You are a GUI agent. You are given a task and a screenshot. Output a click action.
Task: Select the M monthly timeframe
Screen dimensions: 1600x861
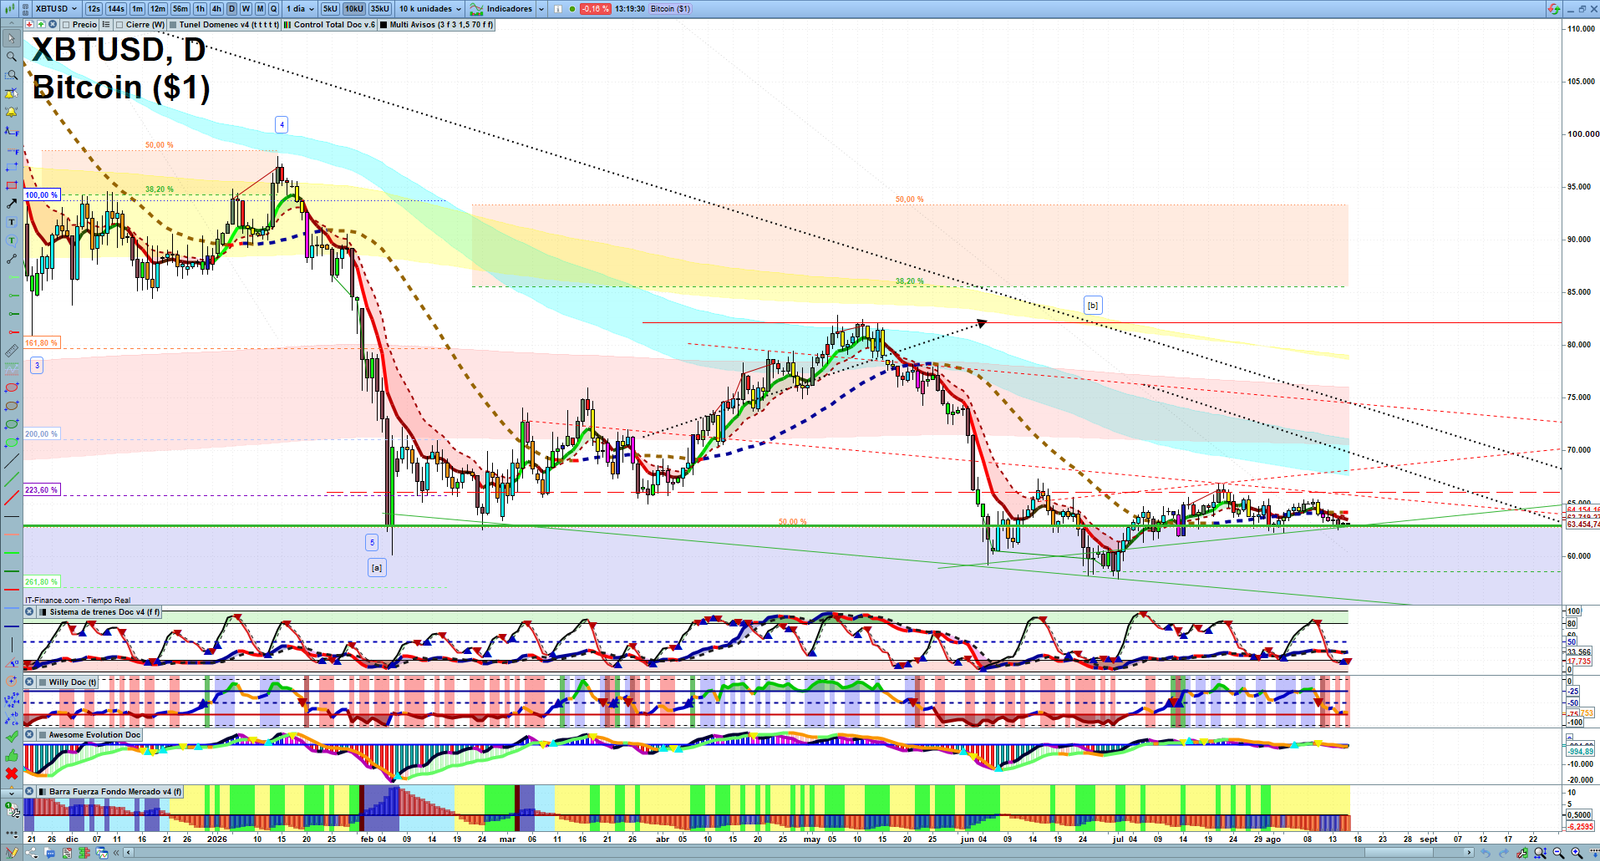pyautogui.click(x=259, y=9)
